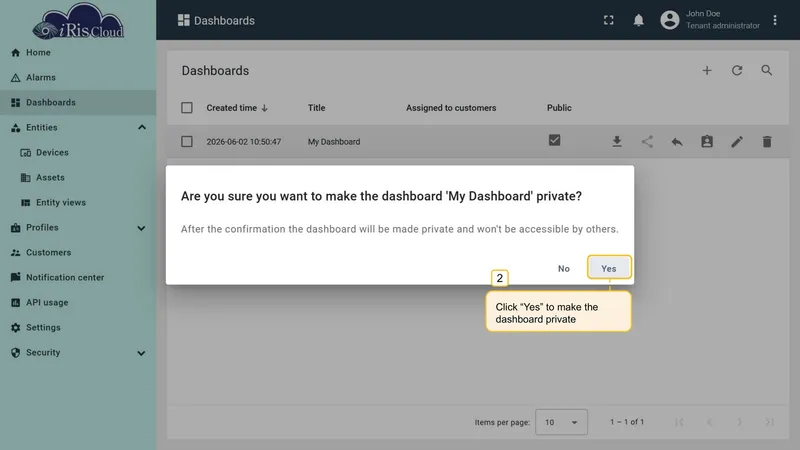Click the 1 – 1 of 1 pagination text

point(627,422)
